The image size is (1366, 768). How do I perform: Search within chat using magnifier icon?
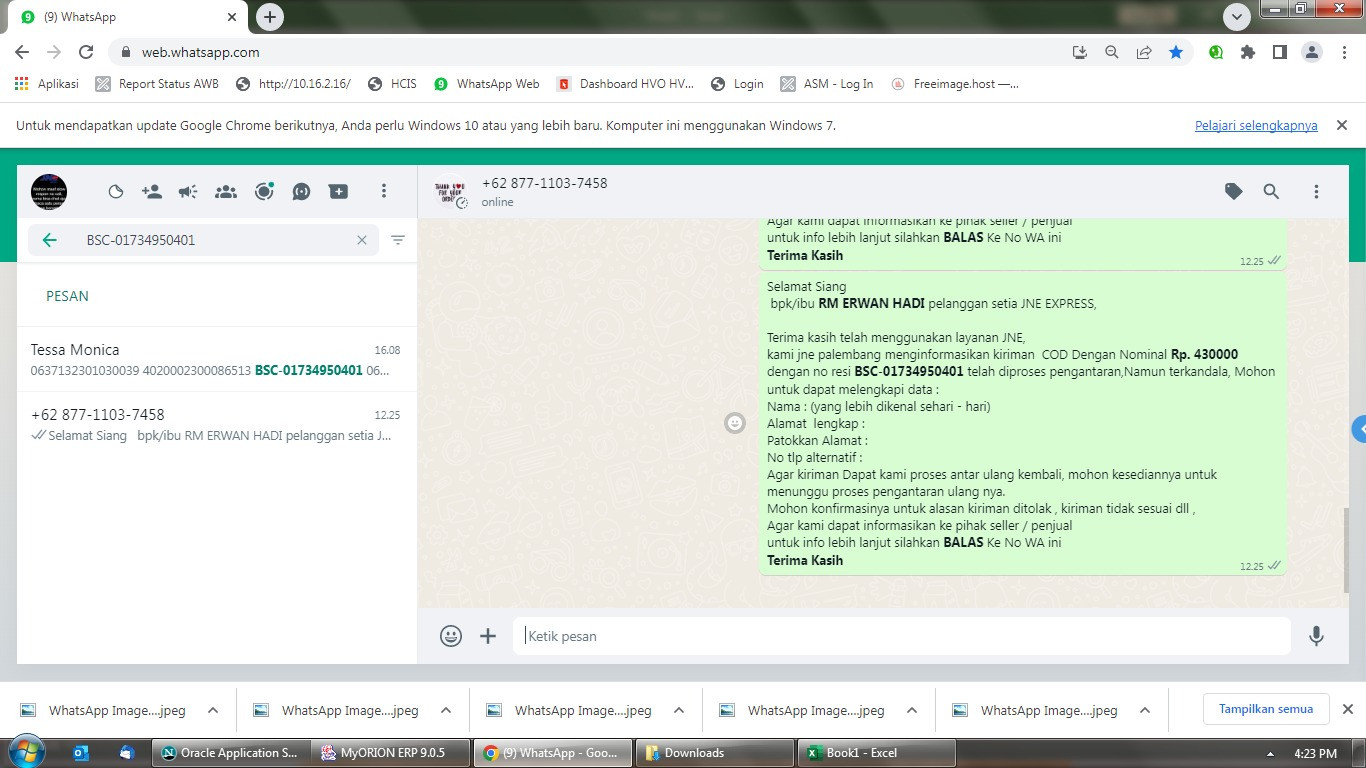[x=1271, y=191]
